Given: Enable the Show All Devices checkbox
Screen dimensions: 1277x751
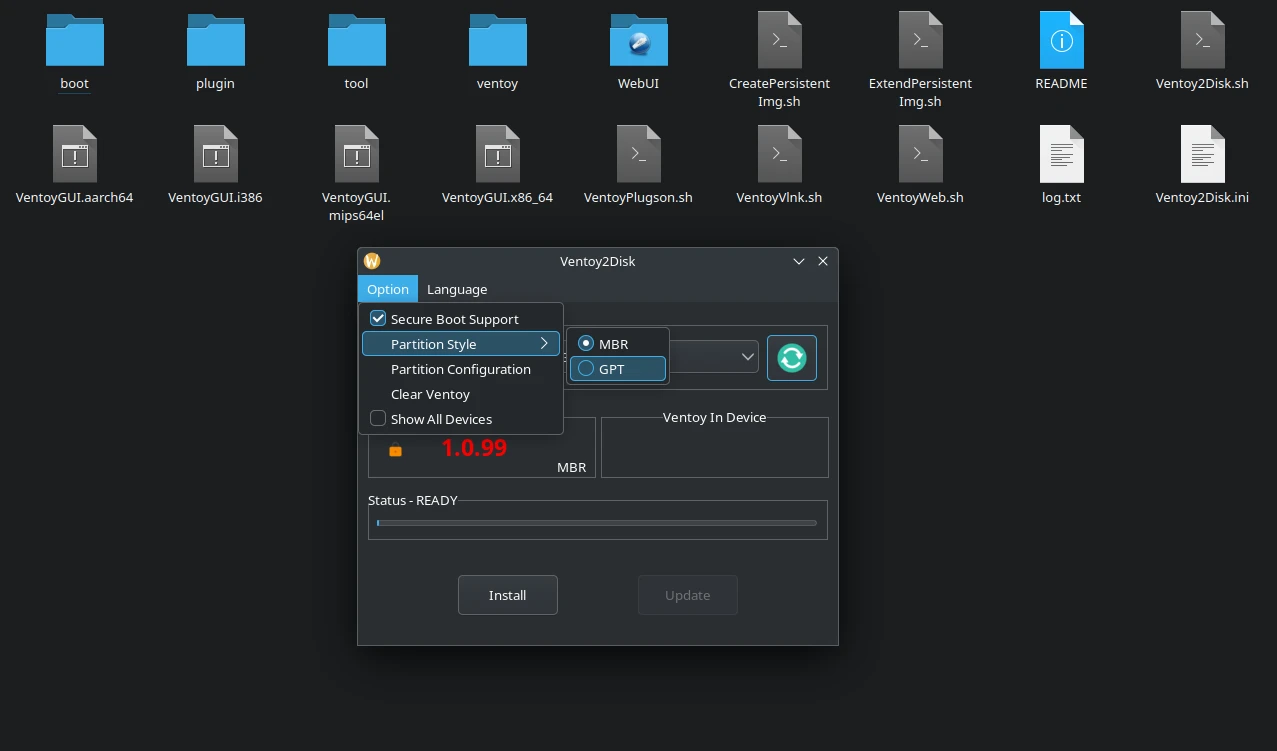Looking at the screenshot, I should 378,419.
